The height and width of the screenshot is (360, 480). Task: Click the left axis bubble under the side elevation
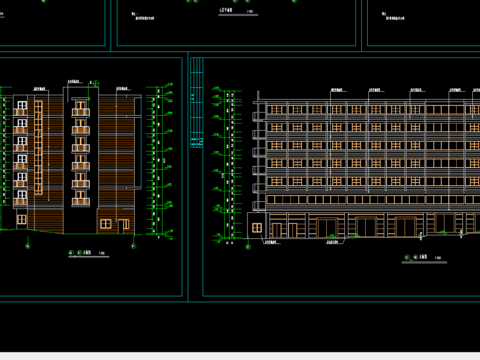click(x=28, y=246)
